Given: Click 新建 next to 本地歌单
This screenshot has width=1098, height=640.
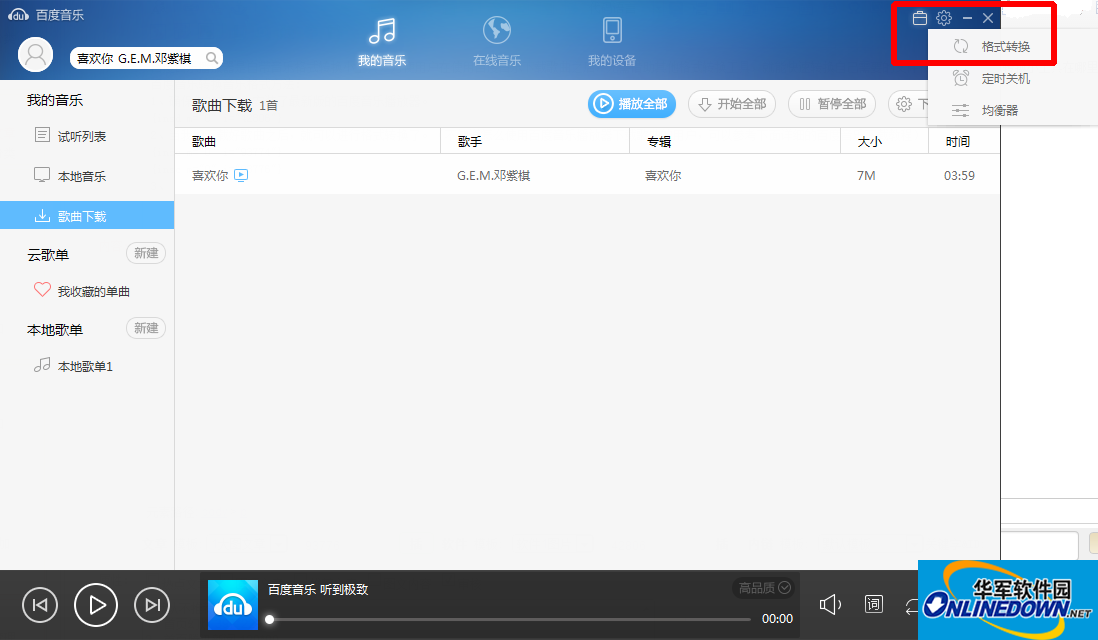Looking at the screenshot, I should [145, 327].
